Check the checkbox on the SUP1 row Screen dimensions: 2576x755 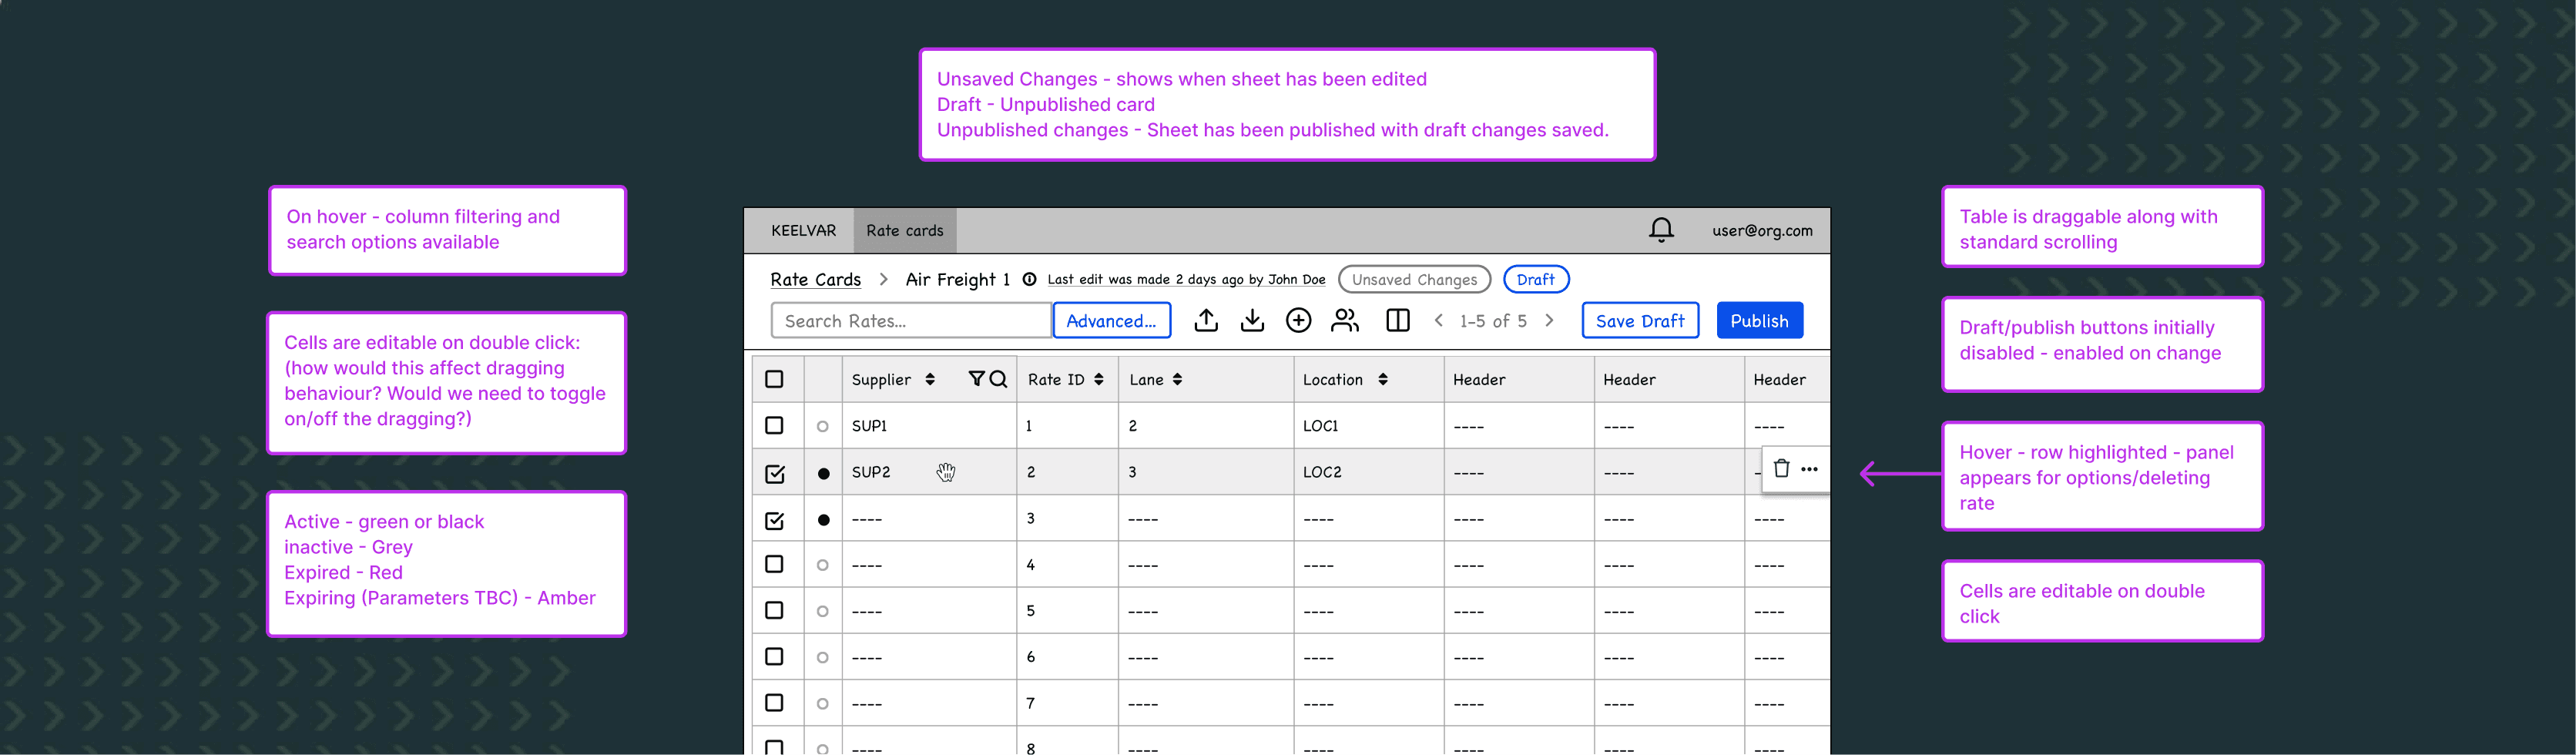775,425
